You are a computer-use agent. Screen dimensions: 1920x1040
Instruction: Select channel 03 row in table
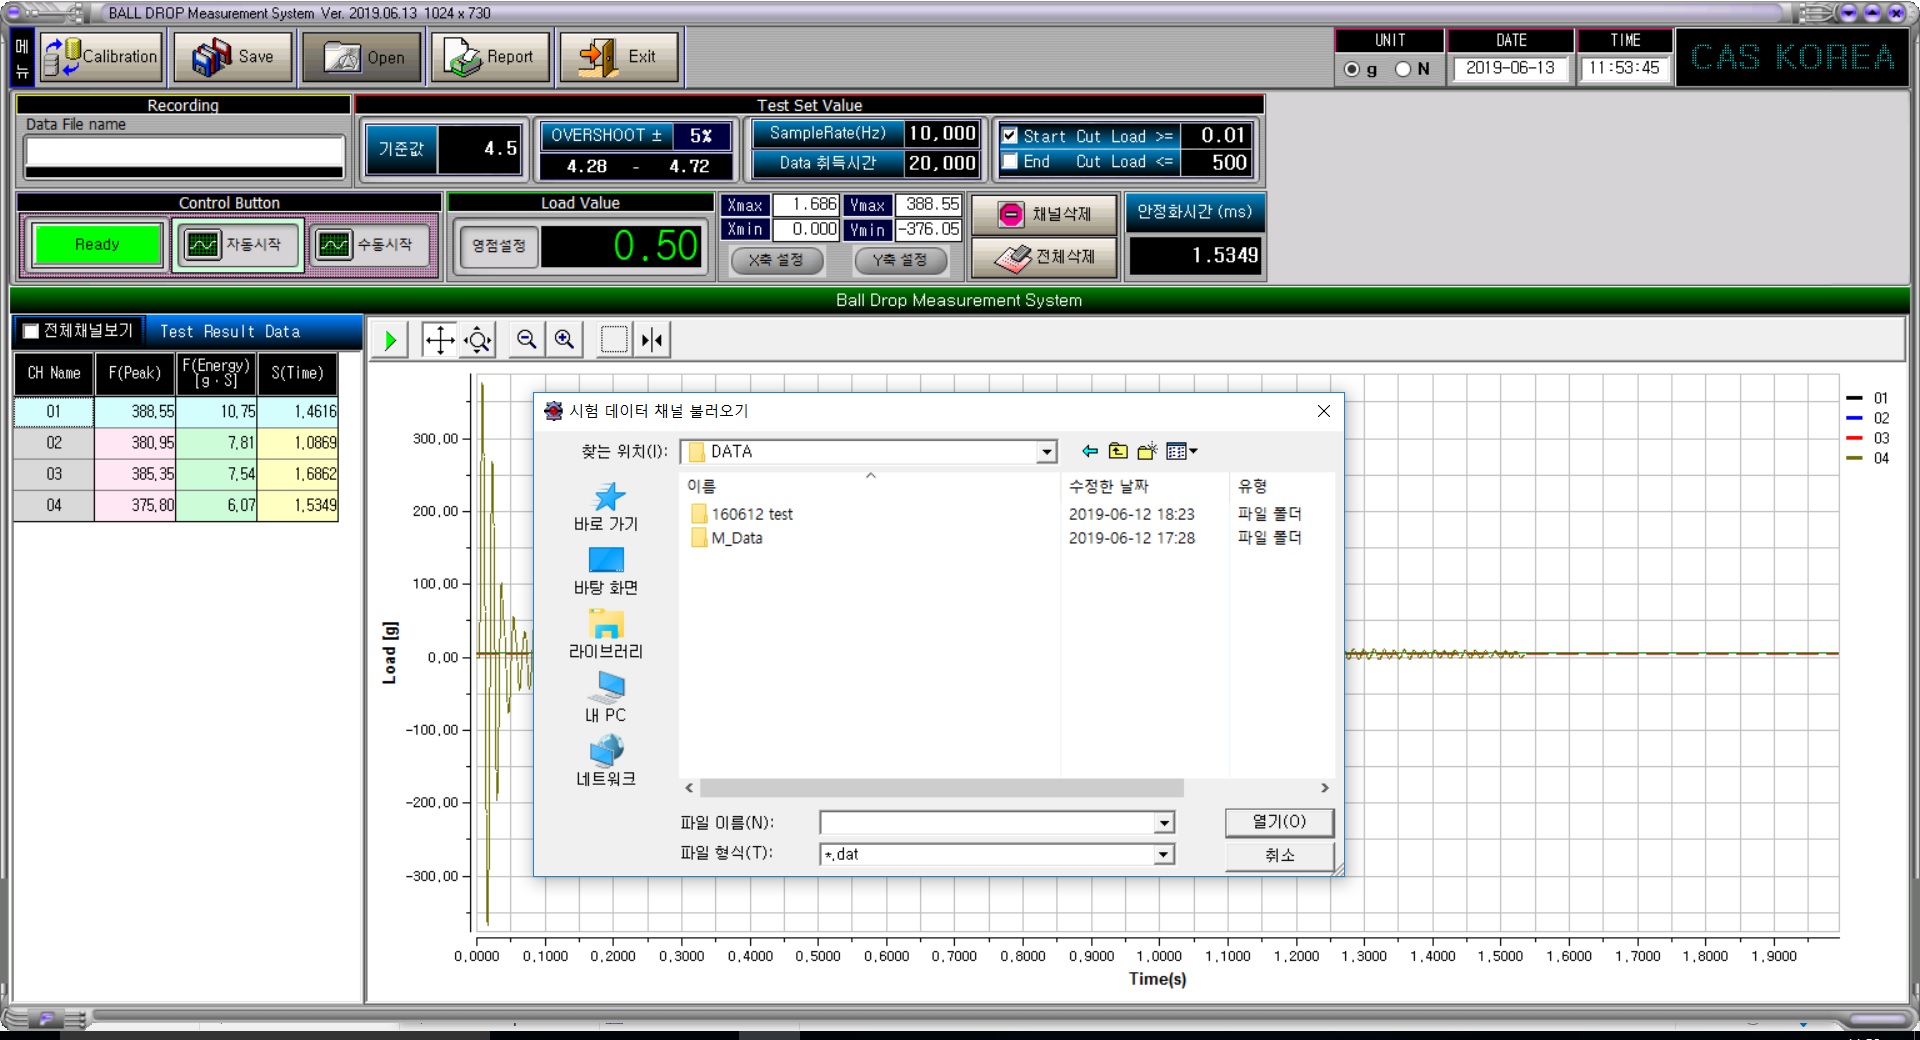[175, 474]
